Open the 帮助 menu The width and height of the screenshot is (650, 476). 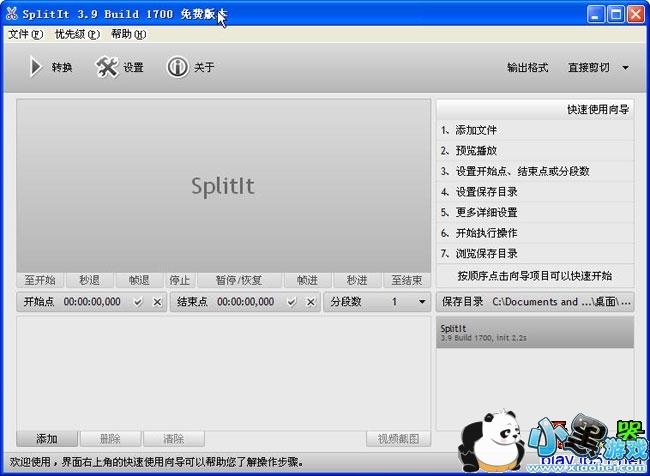coord(128,34)
